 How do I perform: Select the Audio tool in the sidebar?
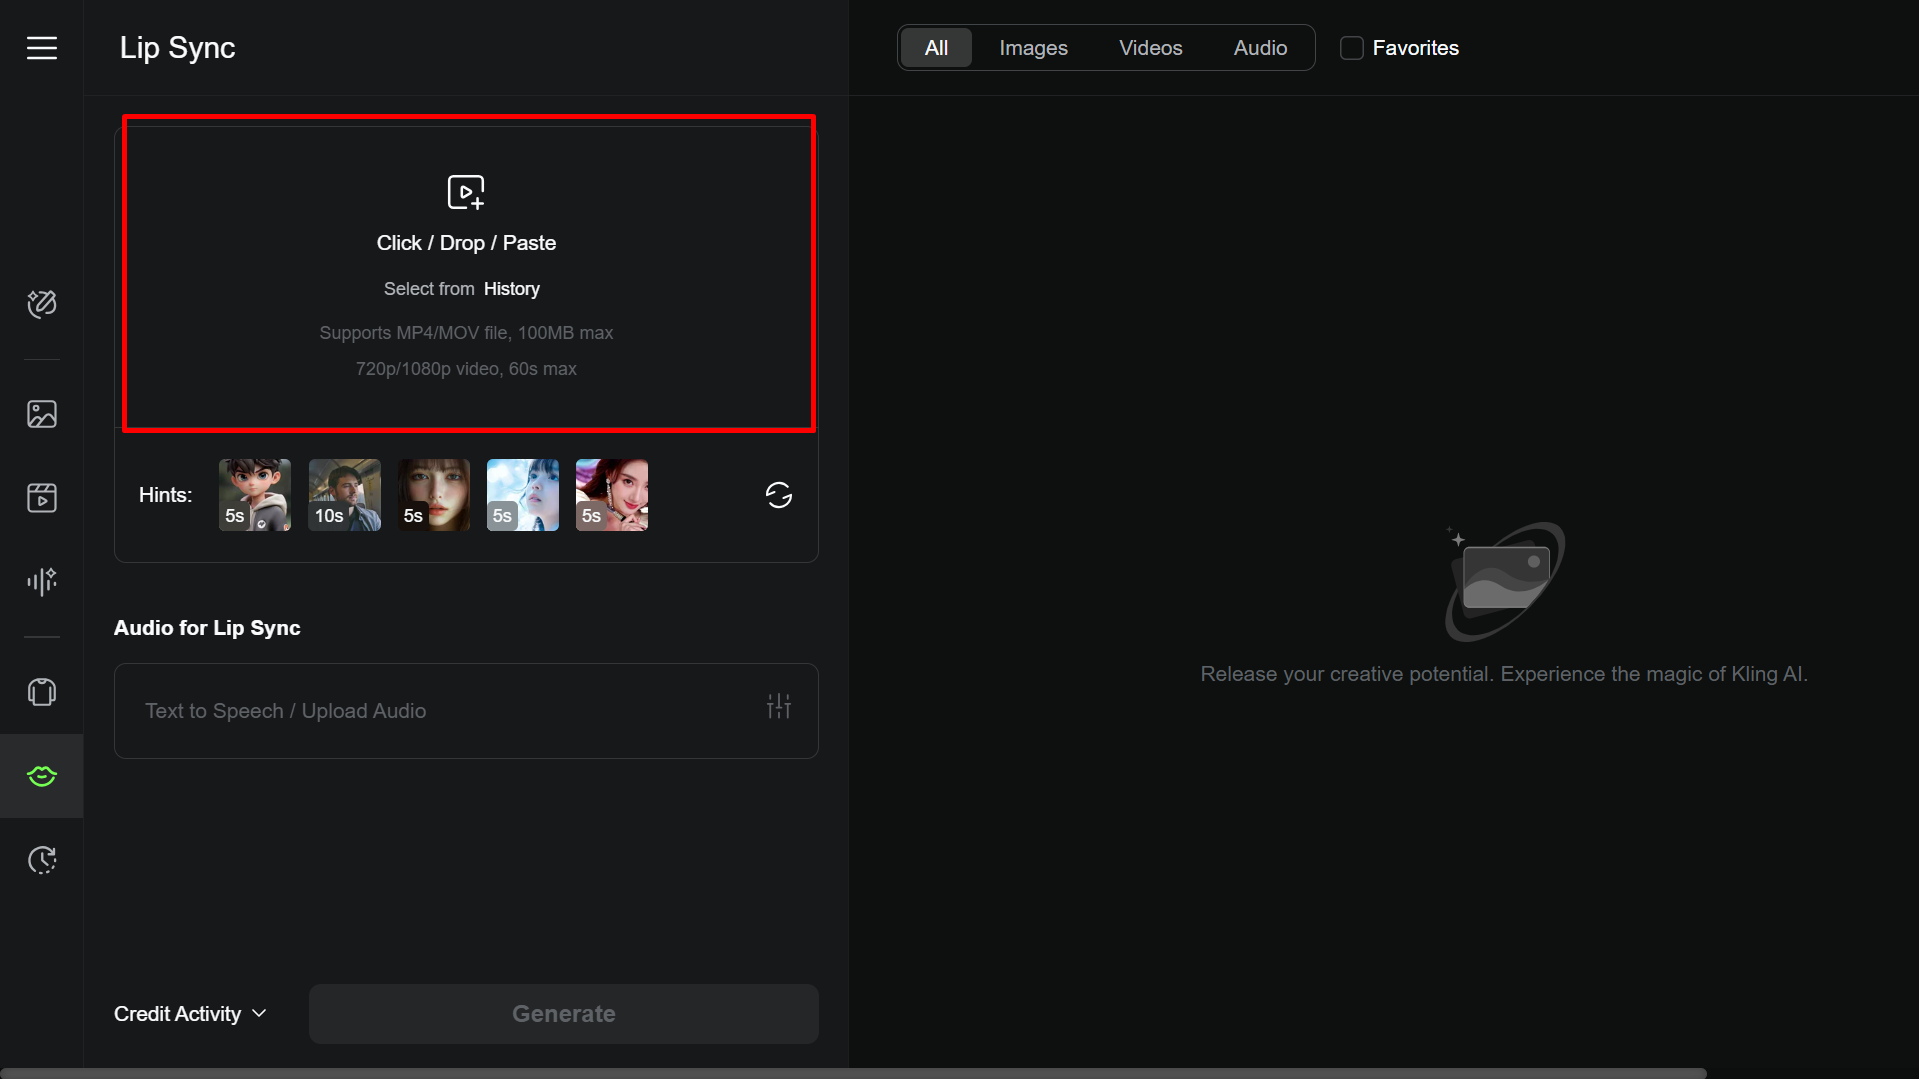[41, 581]
